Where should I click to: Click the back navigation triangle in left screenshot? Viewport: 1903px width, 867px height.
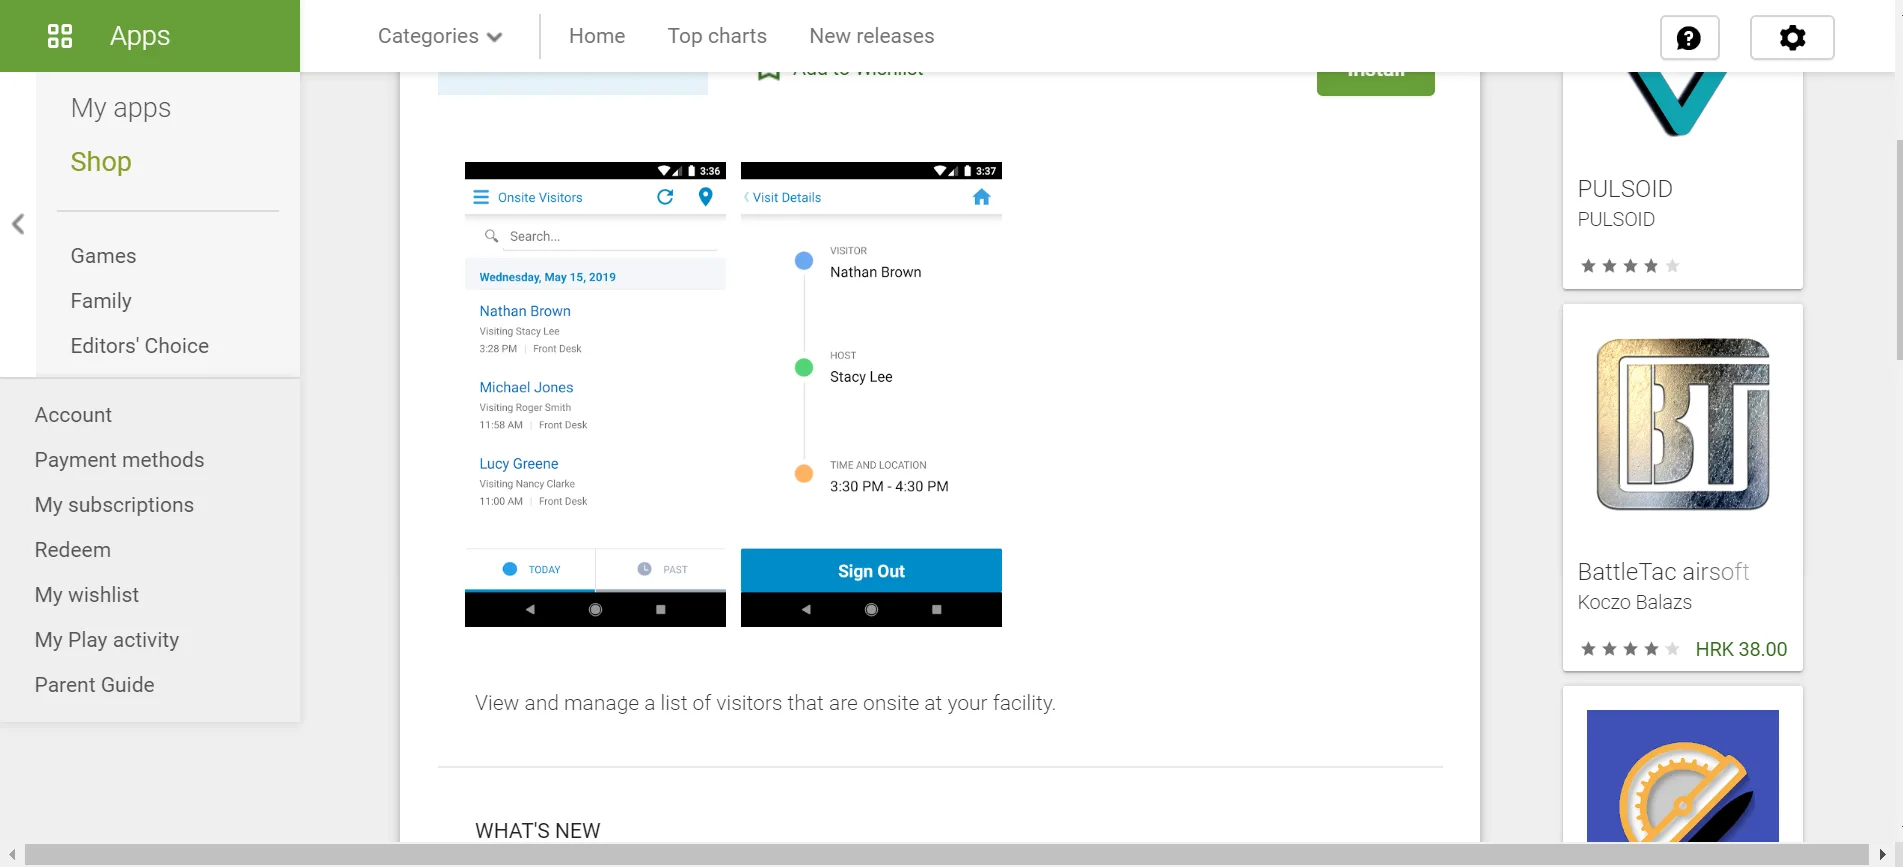[x=530, y=609]
